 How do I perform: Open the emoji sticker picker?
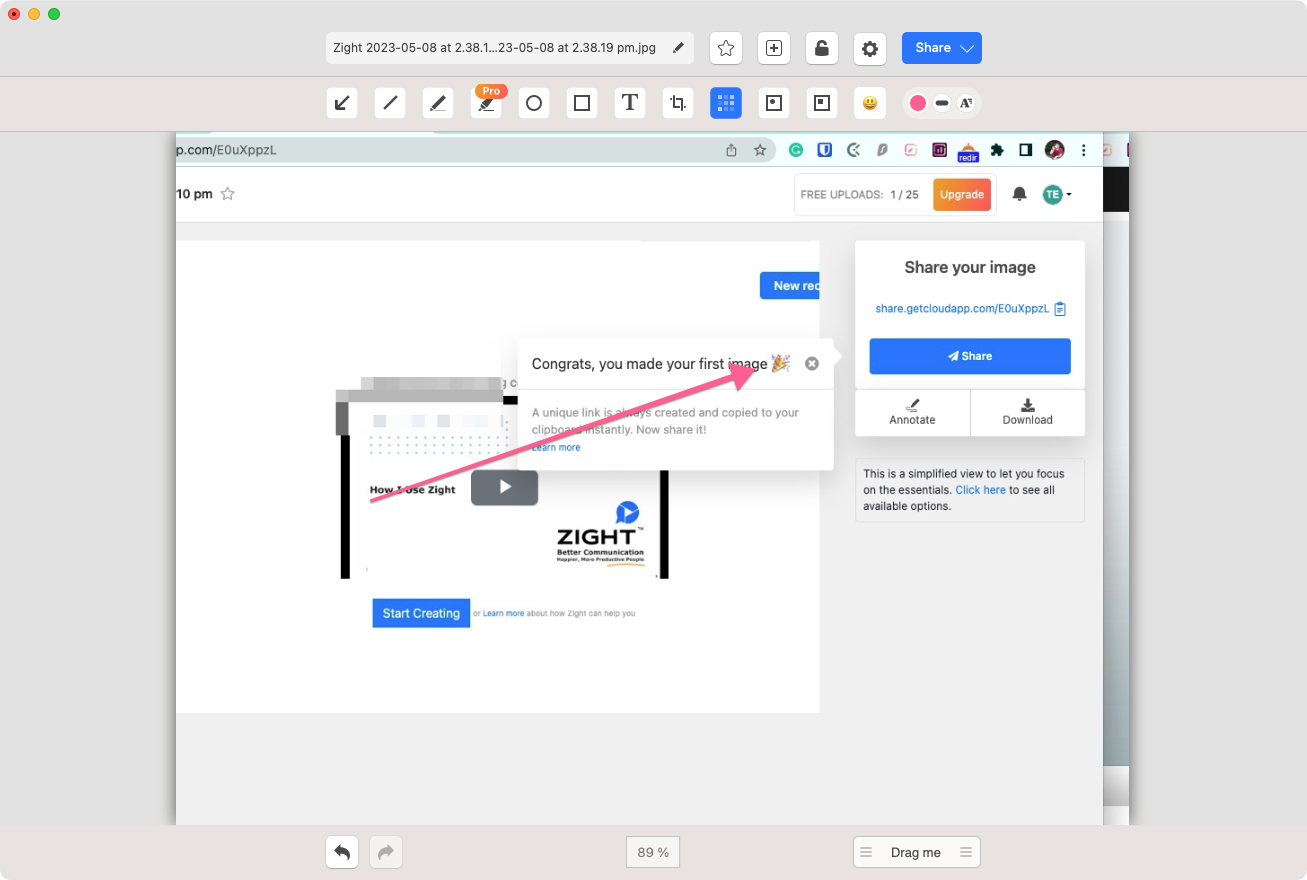[870, 102]
